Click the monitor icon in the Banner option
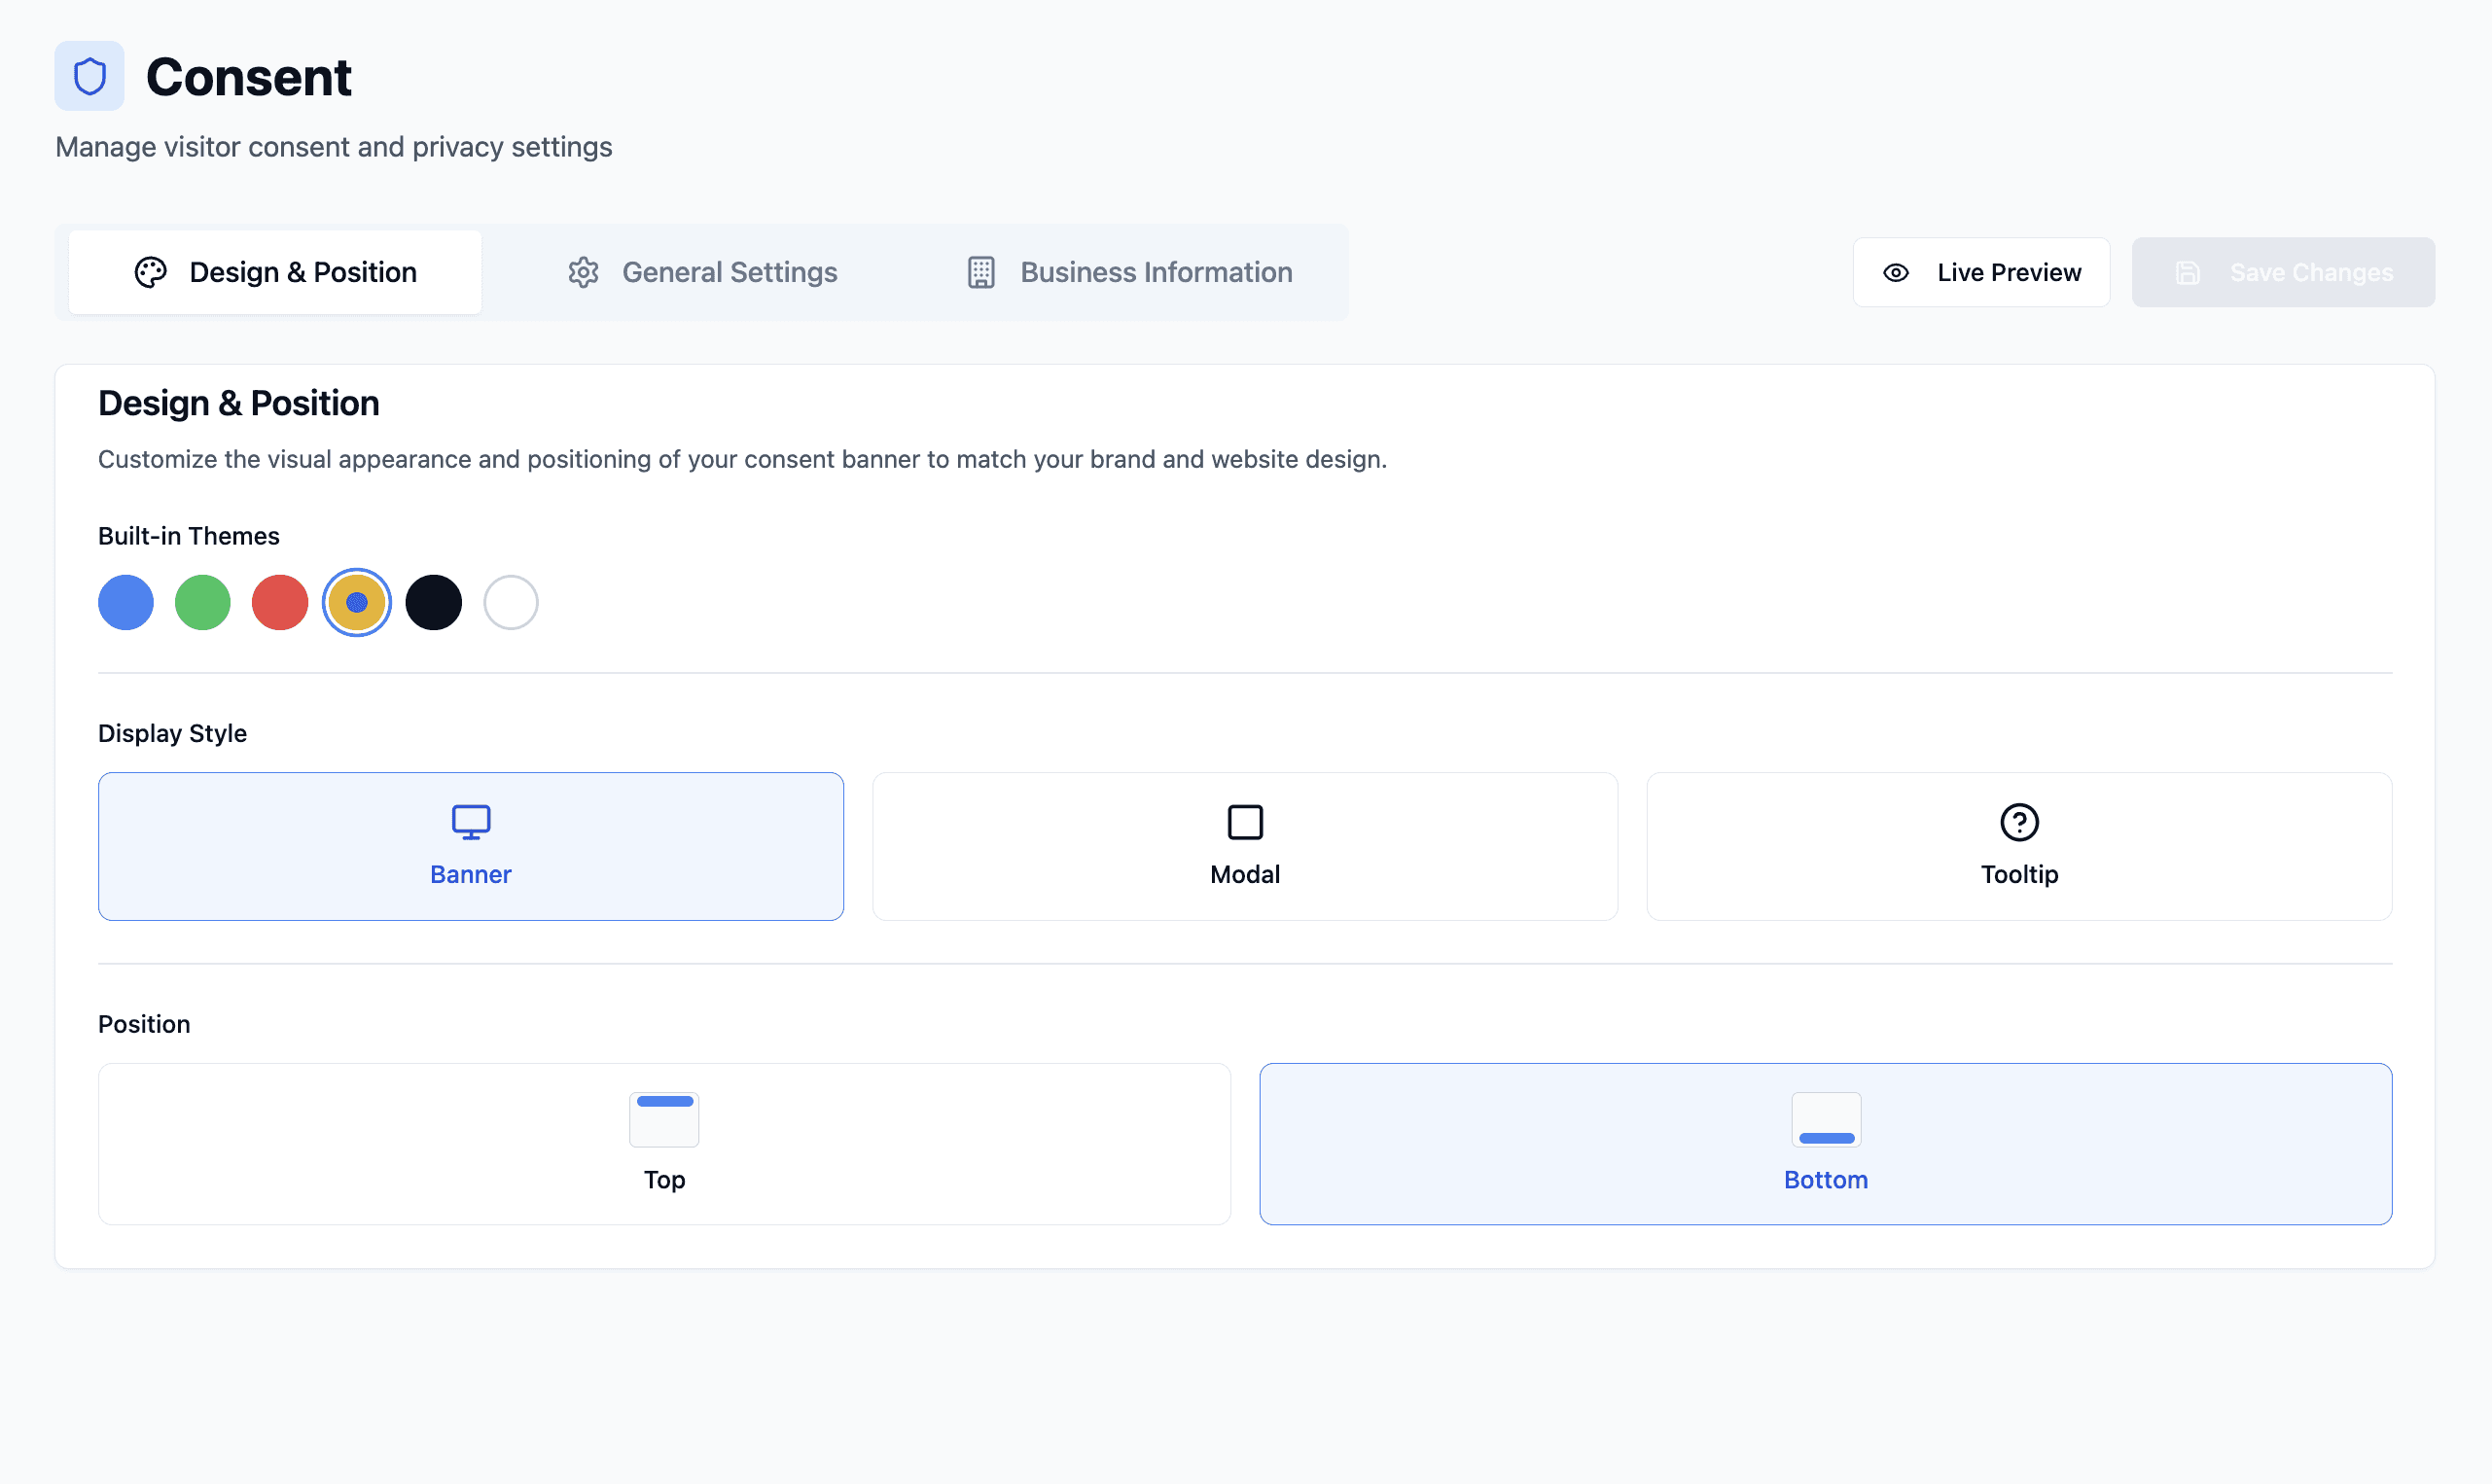 pyautogui.click(x=470, y=820)
